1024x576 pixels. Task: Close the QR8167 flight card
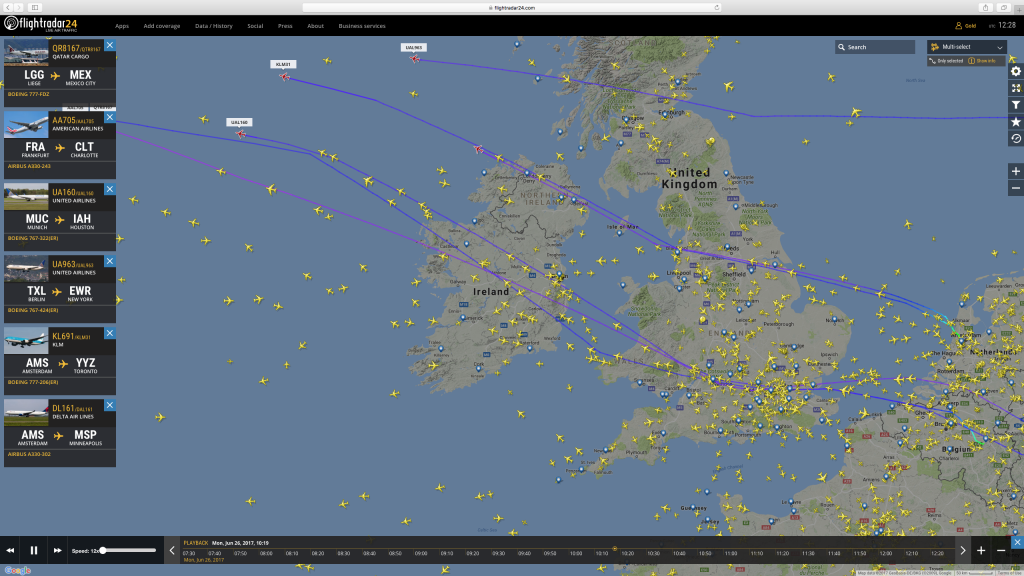[x=110, y=45]
